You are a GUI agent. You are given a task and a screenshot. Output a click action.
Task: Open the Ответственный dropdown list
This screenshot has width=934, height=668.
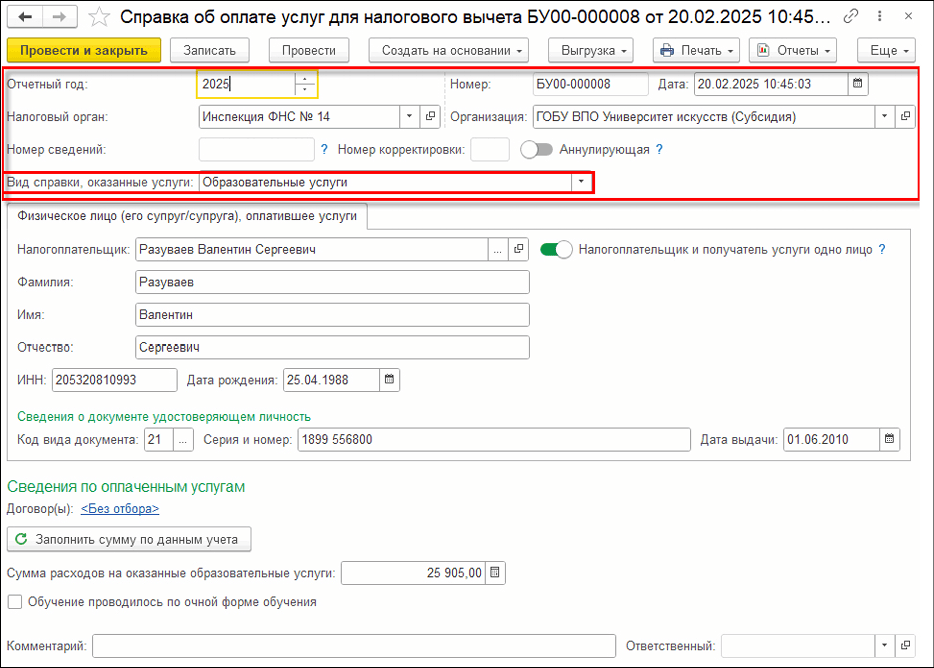pos(883,646)
